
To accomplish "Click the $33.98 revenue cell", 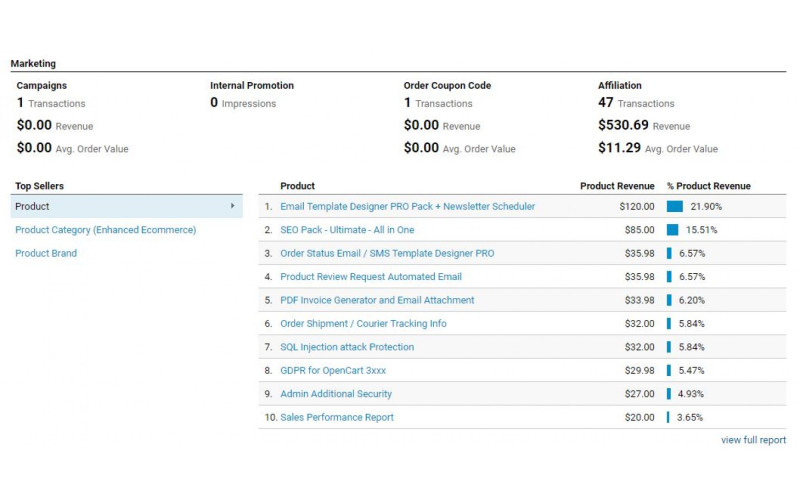I will point(639,301).
